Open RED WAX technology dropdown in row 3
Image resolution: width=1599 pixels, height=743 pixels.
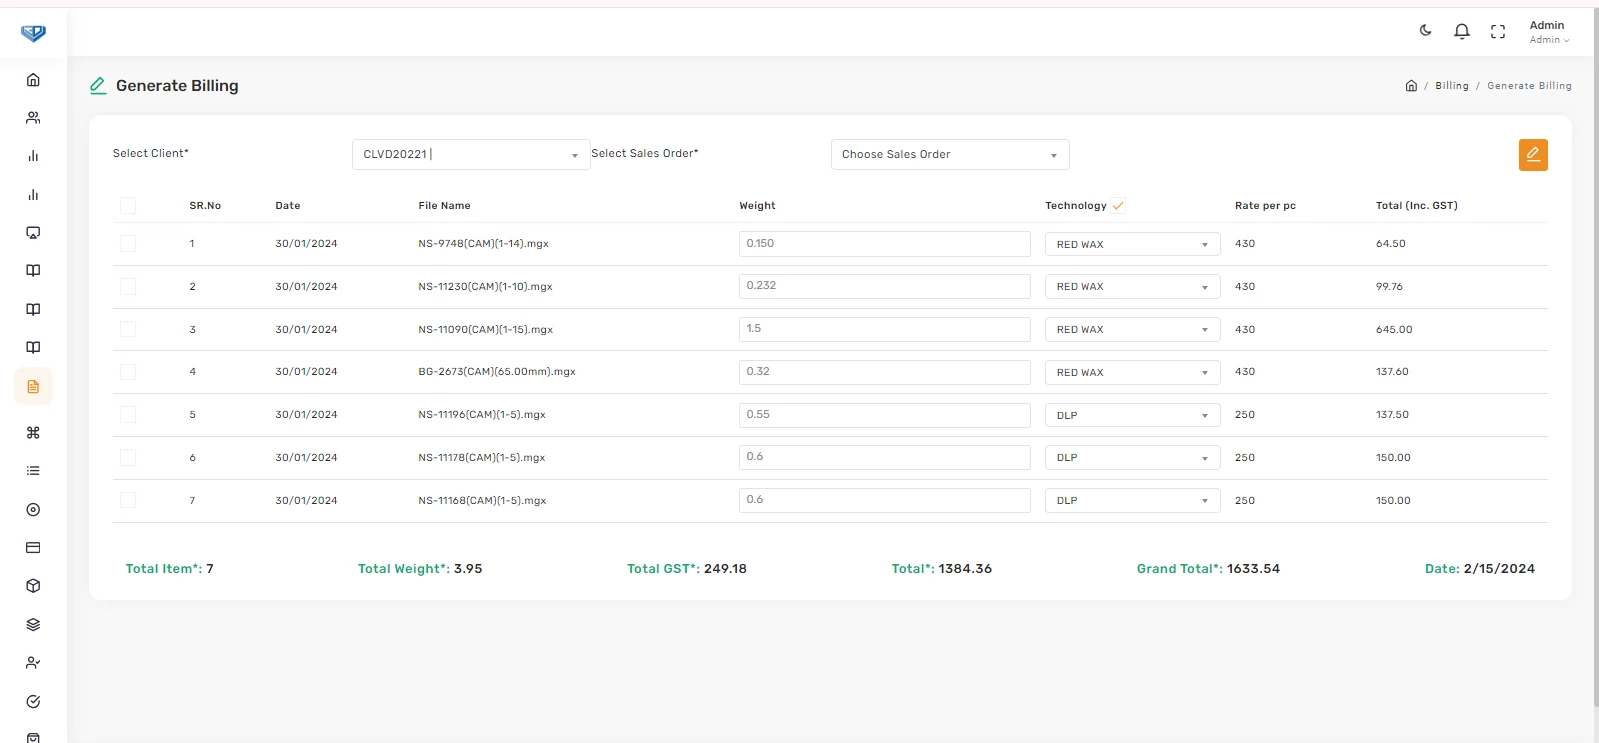click(x=1132, y=330)
